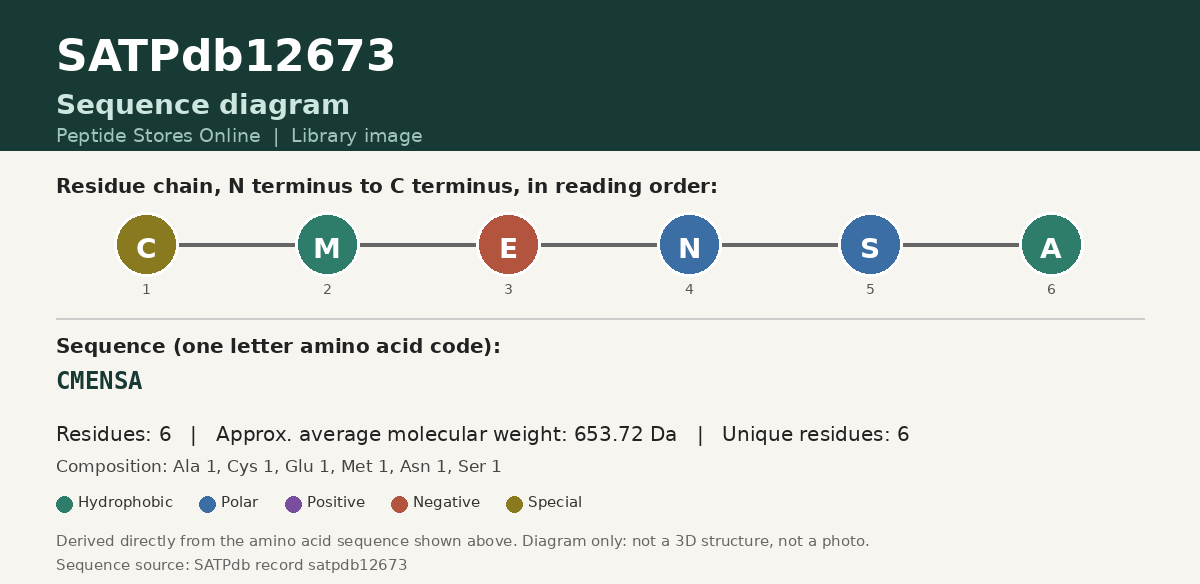Click the Polar legend color dot
This screenshot has height=584, width=1200.
[208, 504]
